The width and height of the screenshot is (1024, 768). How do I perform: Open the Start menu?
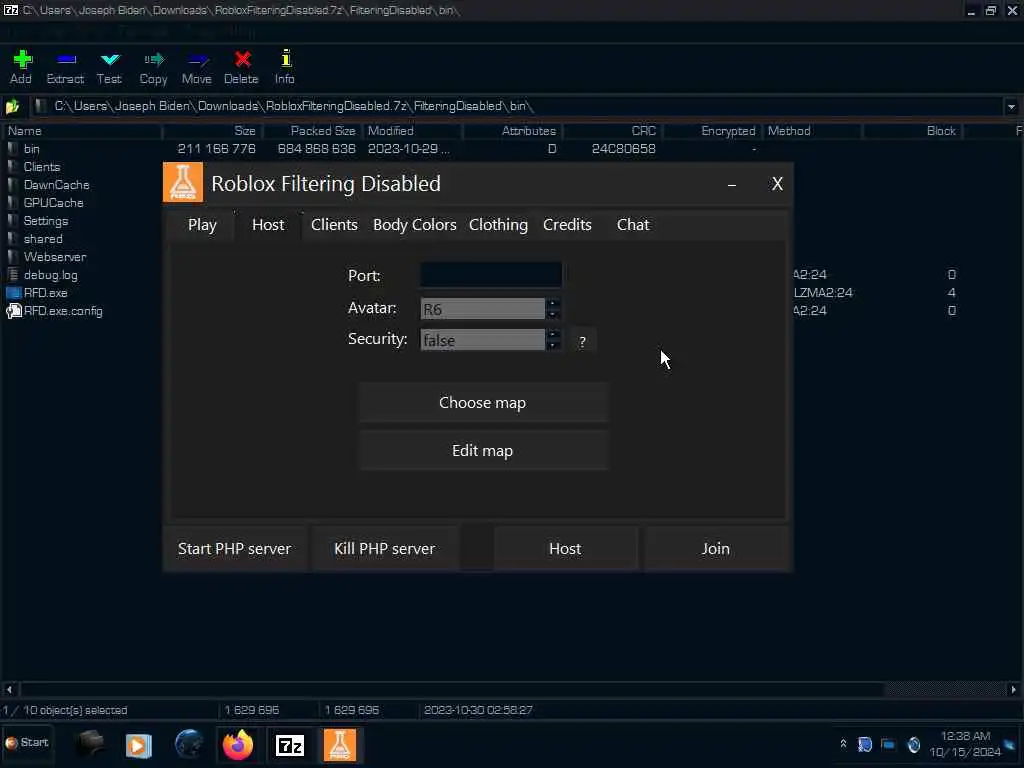pyautogui.click(x=27, y=743)
